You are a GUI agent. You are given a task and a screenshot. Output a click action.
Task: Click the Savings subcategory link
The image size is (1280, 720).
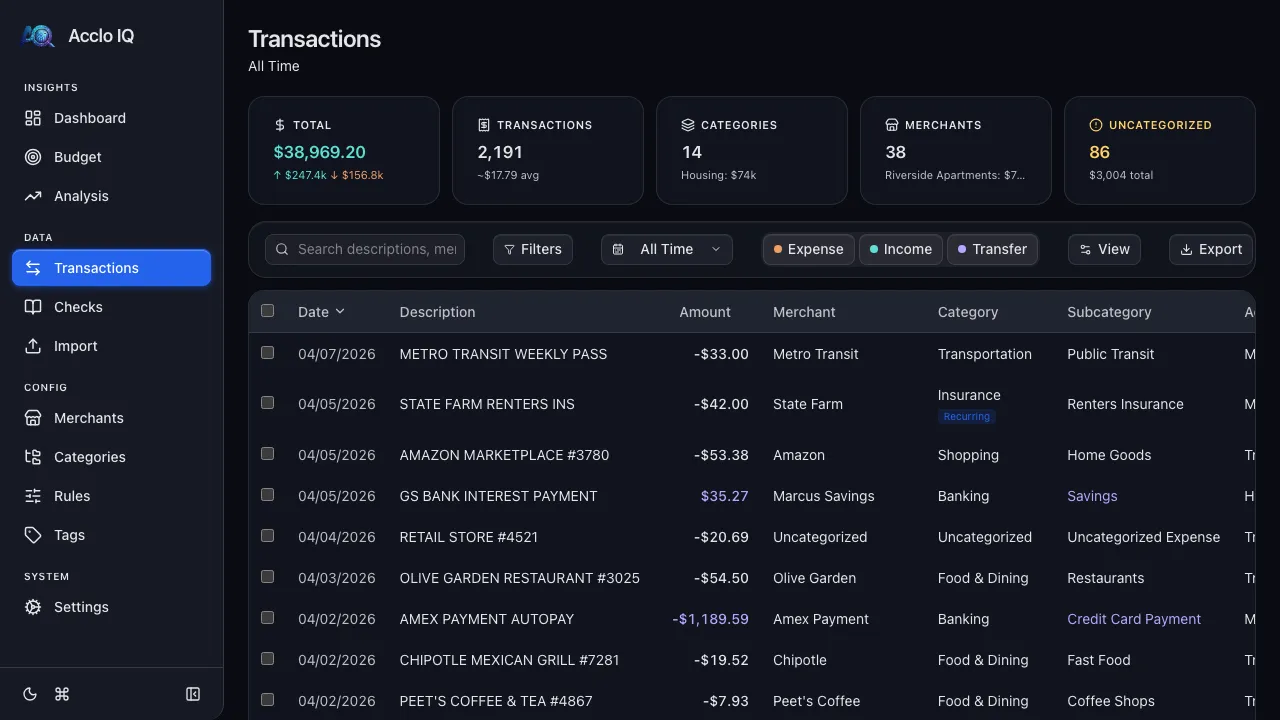point(1092,496)
